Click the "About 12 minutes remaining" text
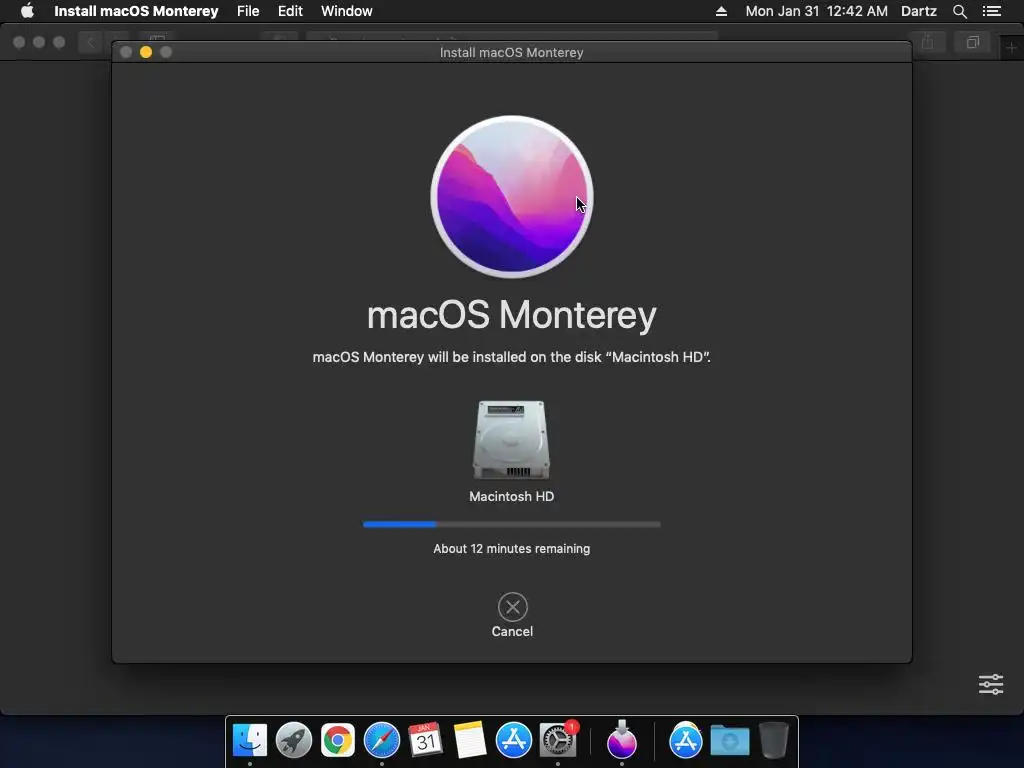Viewport: 1024px width, 768px height. point(511,549)
